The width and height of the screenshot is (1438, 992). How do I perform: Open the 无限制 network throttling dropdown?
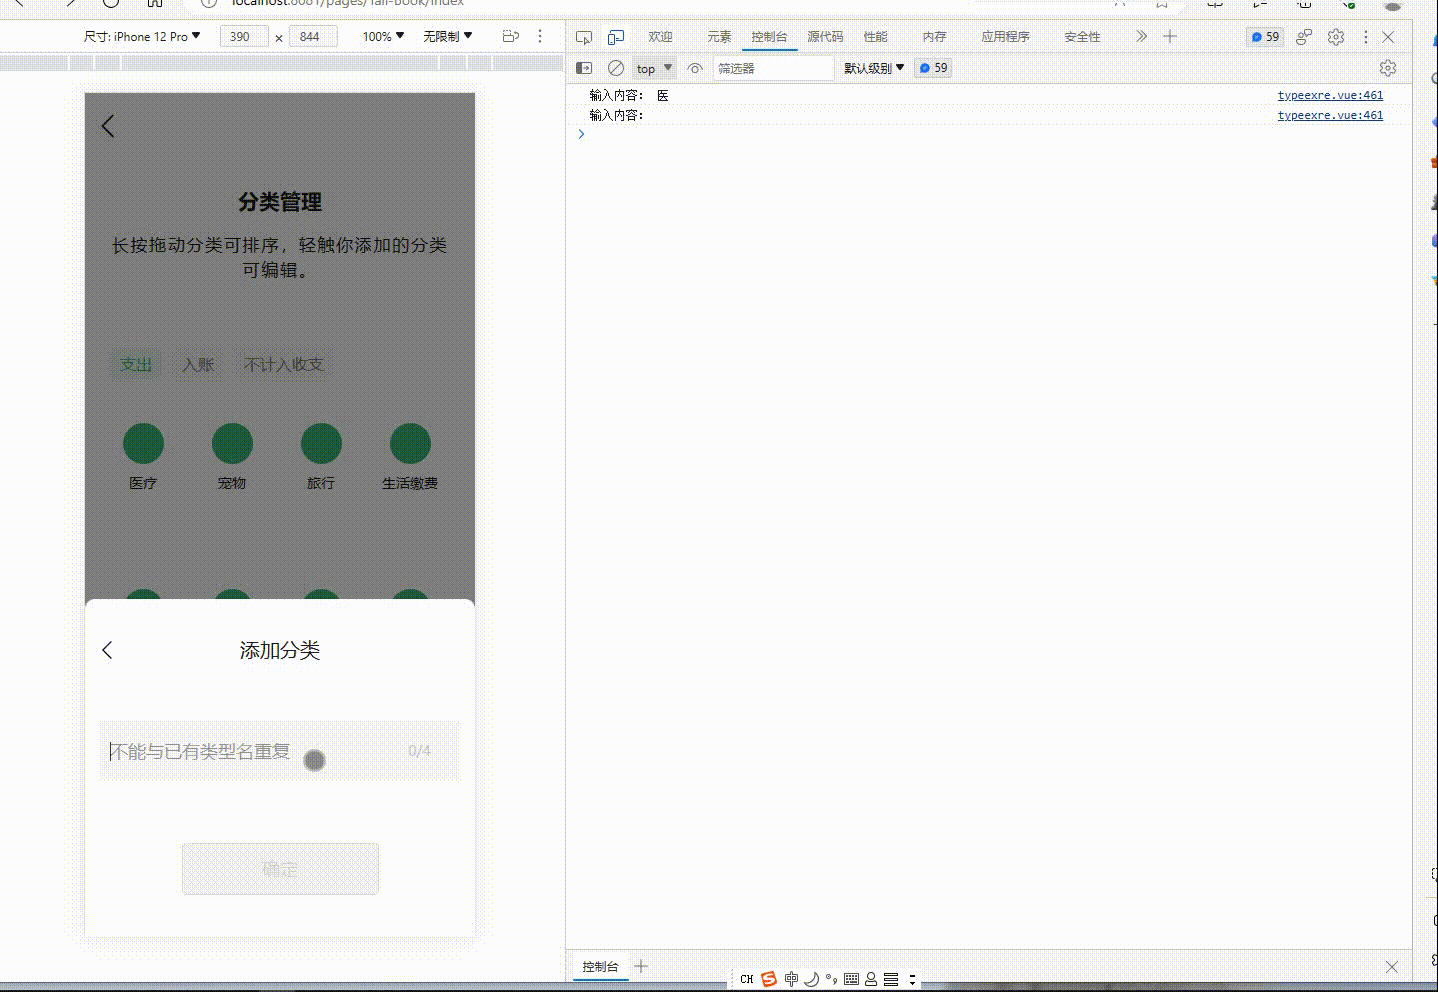click(x=445, y=35)
